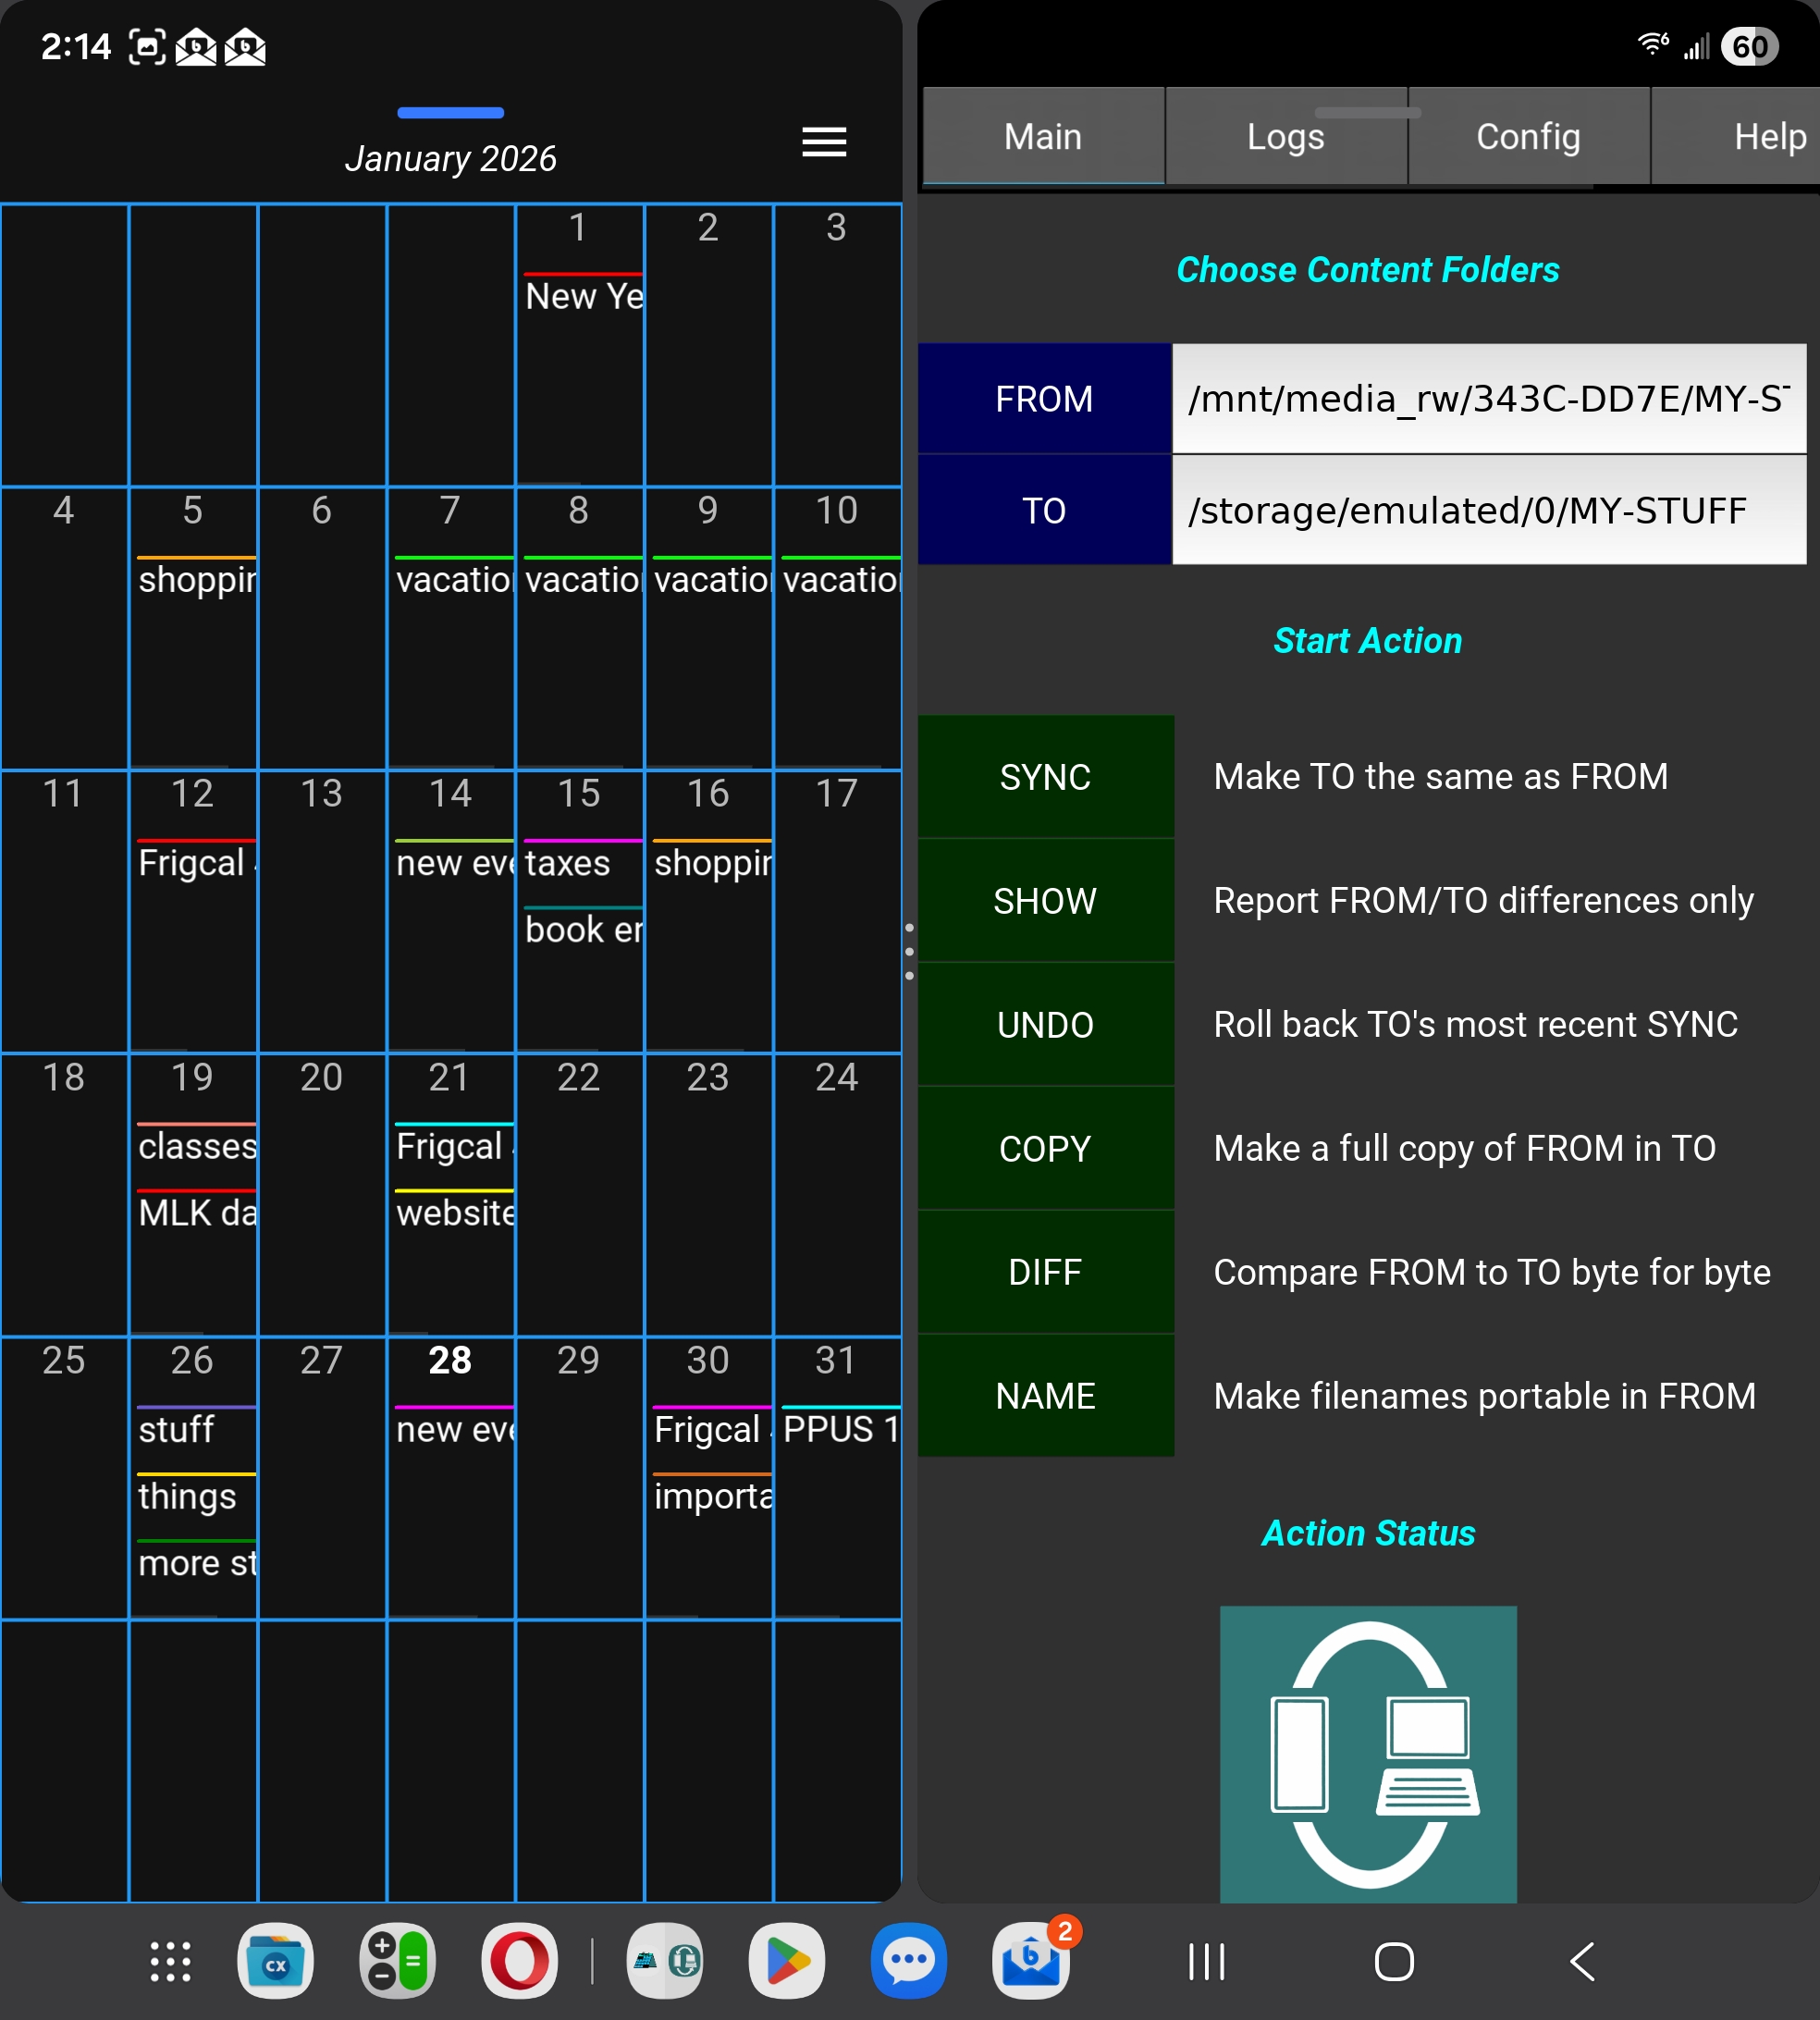1820x2020 pixels.
Task: Launch the Cx File Explorer dock icon
Action: pos(275,1961)
